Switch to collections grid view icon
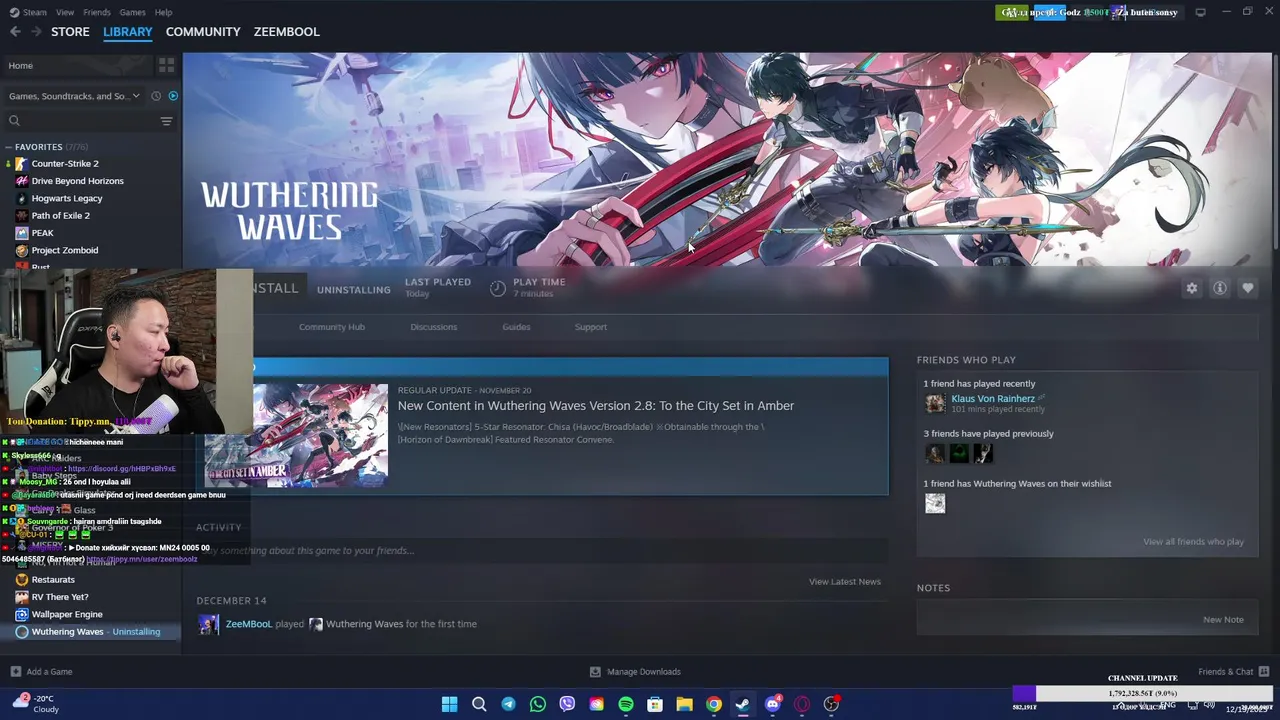Viewport: 1280px width, 720px height. click(x=167, y=65)
